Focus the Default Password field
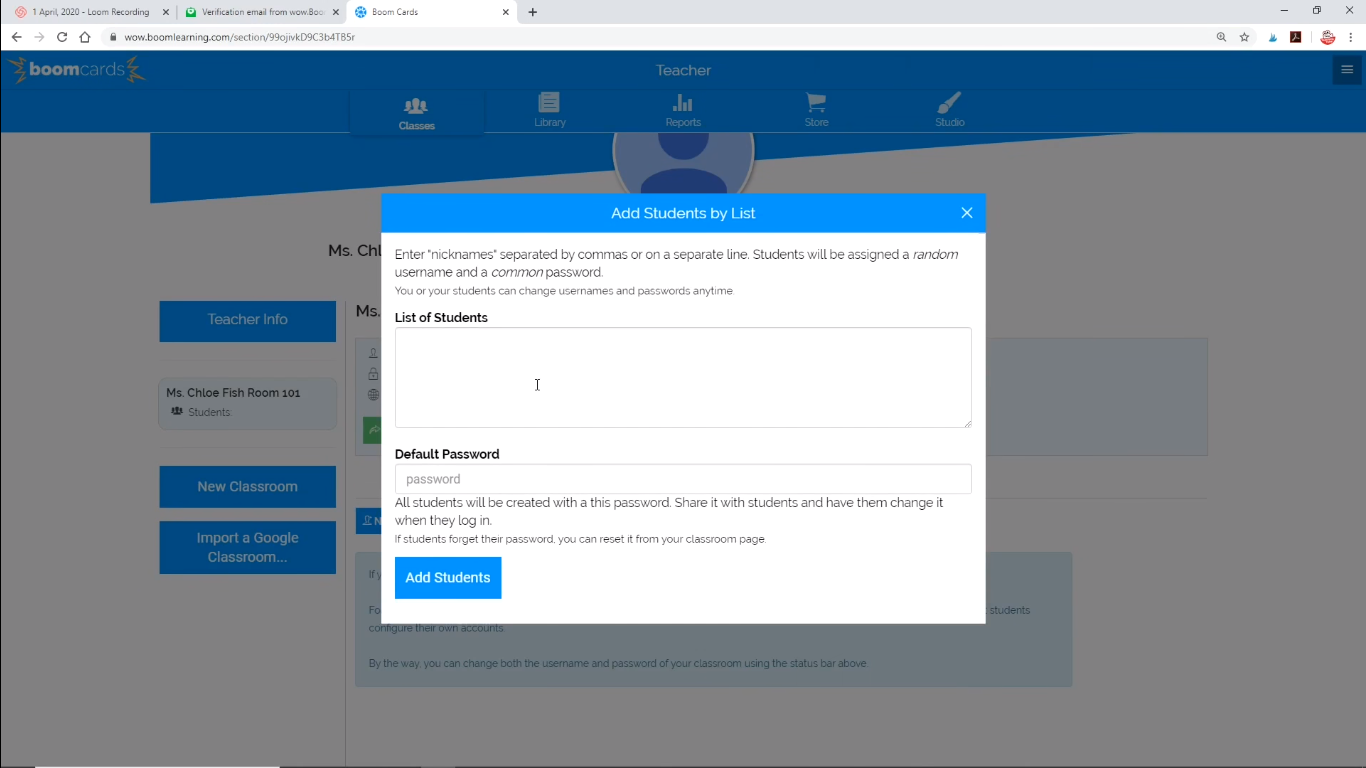This screenshot has height=768, width=1366. (x=683, y=479)
